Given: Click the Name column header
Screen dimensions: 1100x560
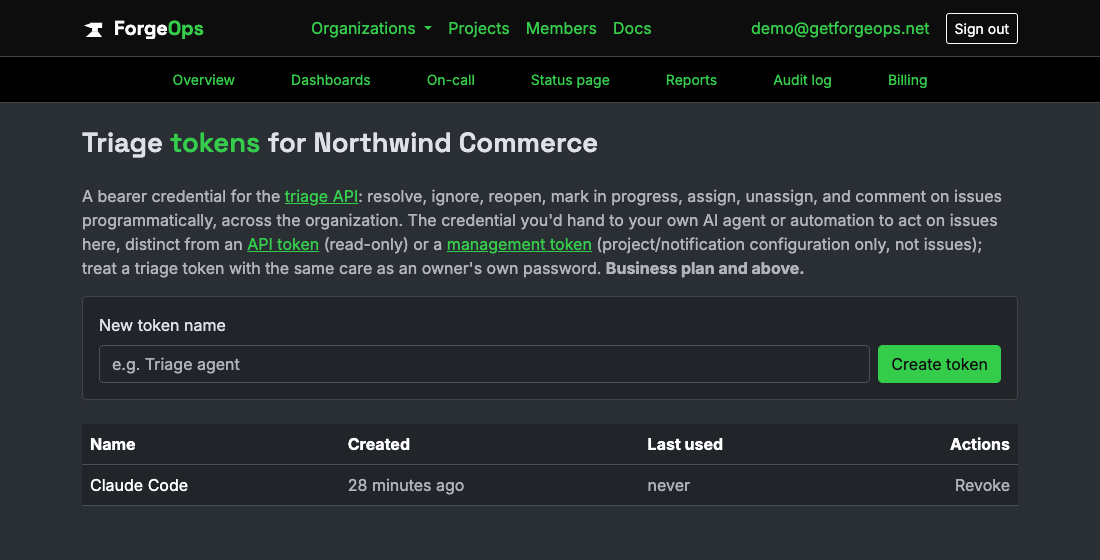Looking at the screenshot, I should click(113, 444).
